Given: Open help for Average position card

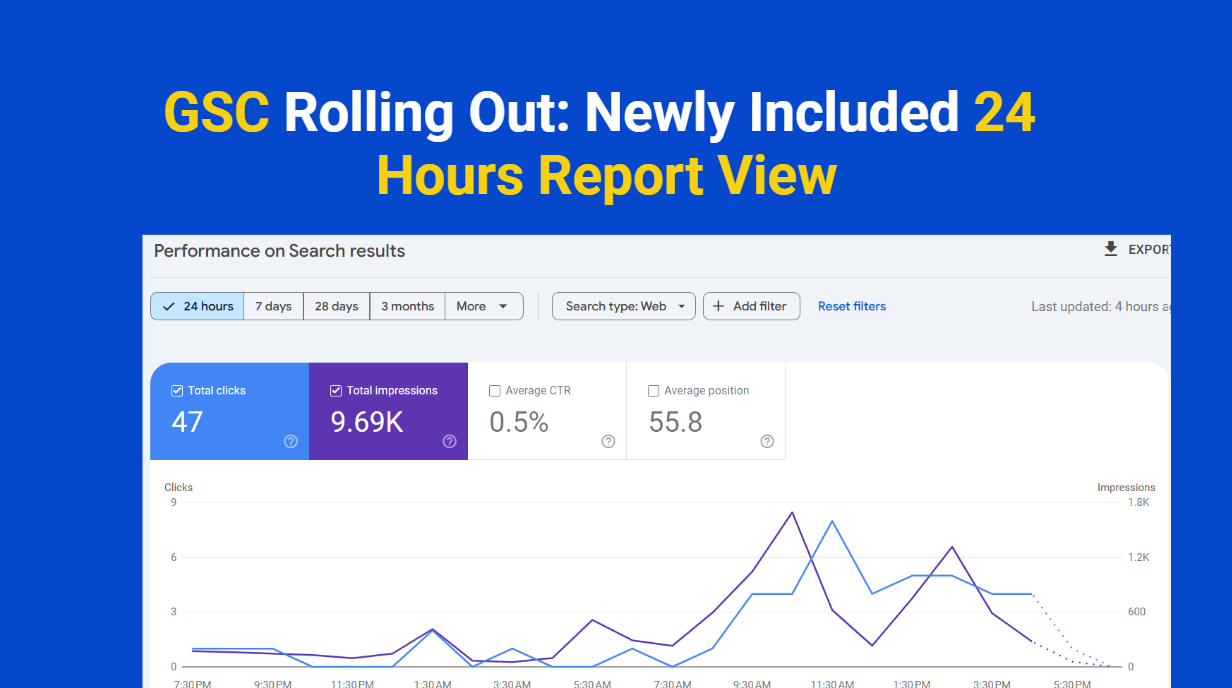Looking at the screenshot, I should pos(767,441).
